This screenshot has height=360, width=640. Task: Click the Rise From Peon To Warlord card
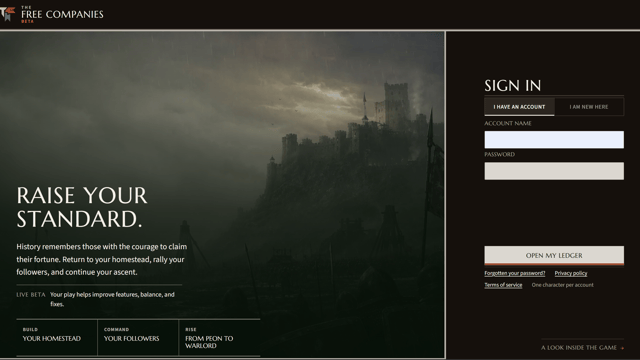pos(220,338)
